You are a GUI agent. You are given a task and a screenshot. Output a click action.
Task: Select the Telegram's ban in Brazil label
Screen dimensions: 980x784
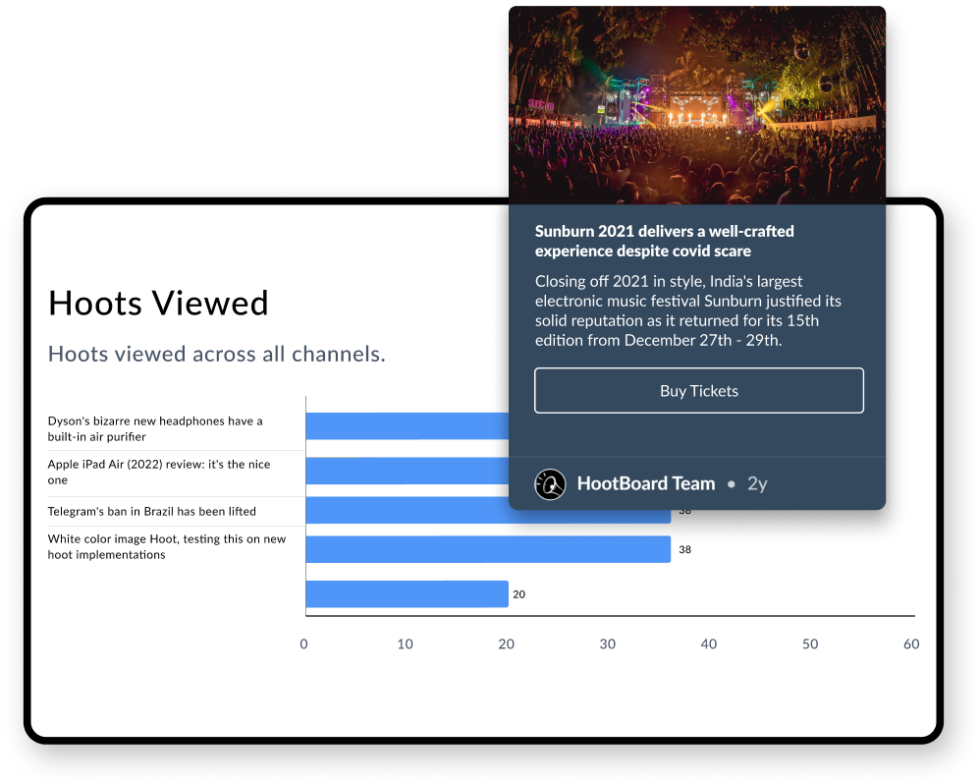(152, 511)
